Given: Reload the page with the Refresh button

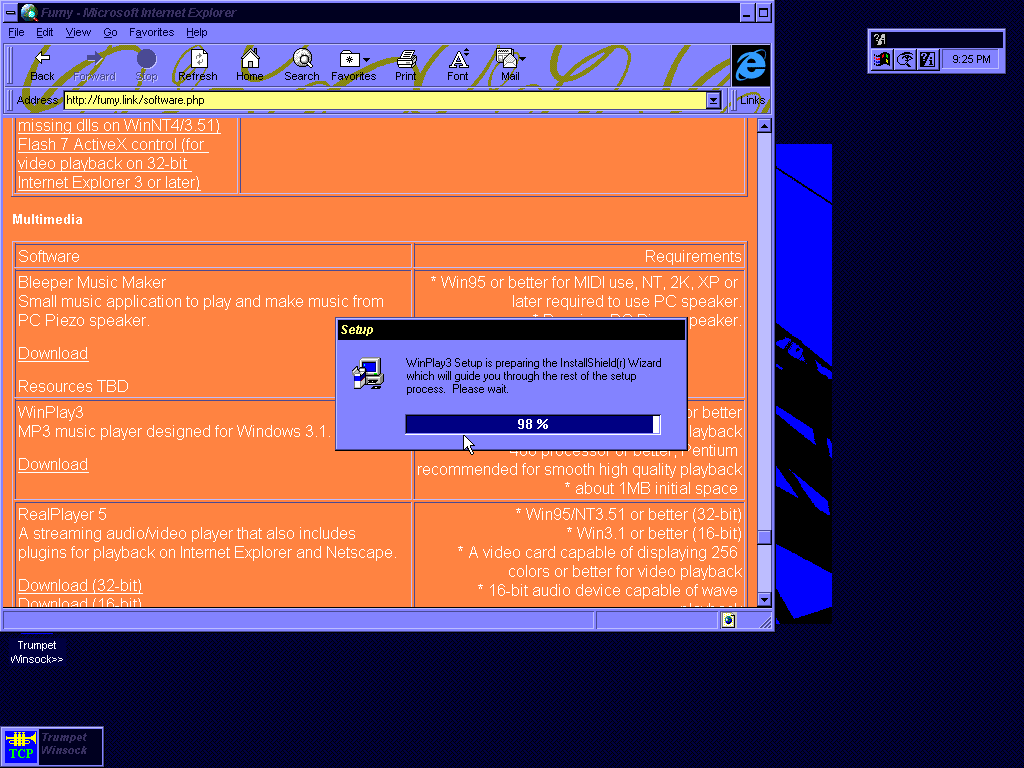Looking at the screenshot, I should coord(198,65).
